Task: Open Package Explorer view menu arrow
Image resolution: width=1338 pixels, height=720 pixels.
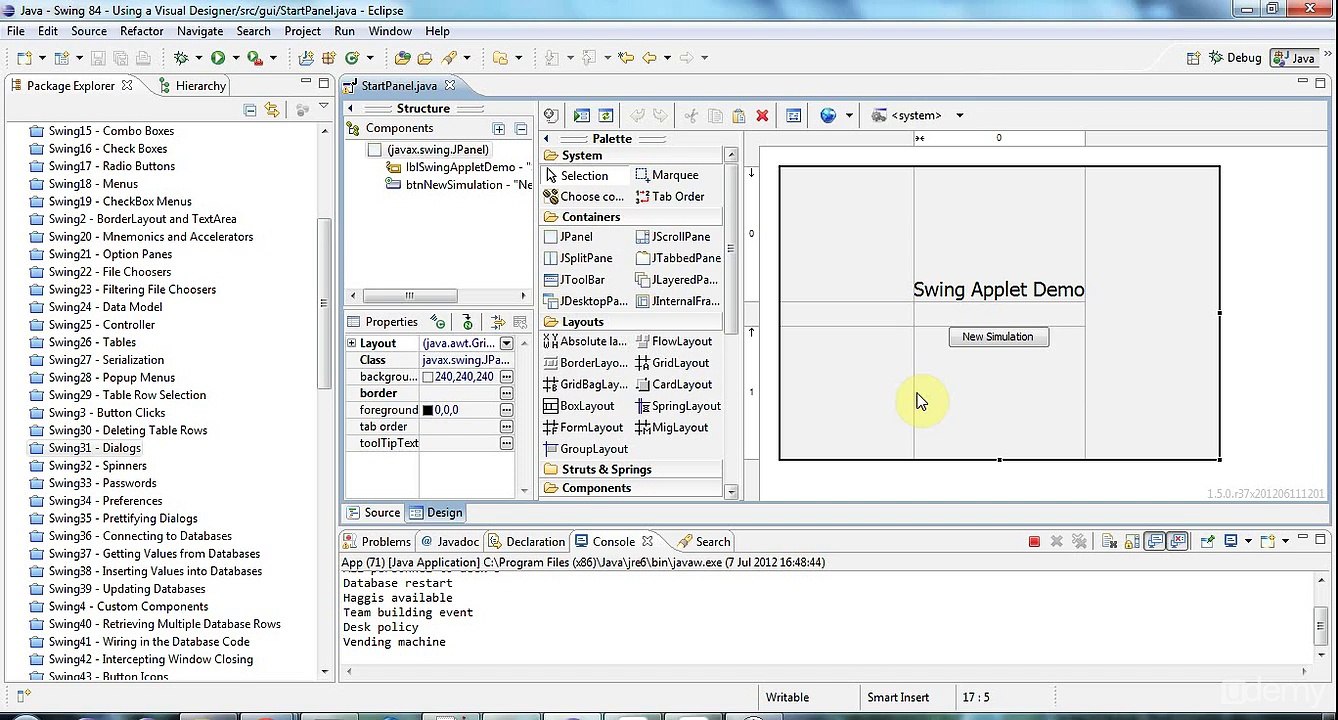Action: (324, 106)
